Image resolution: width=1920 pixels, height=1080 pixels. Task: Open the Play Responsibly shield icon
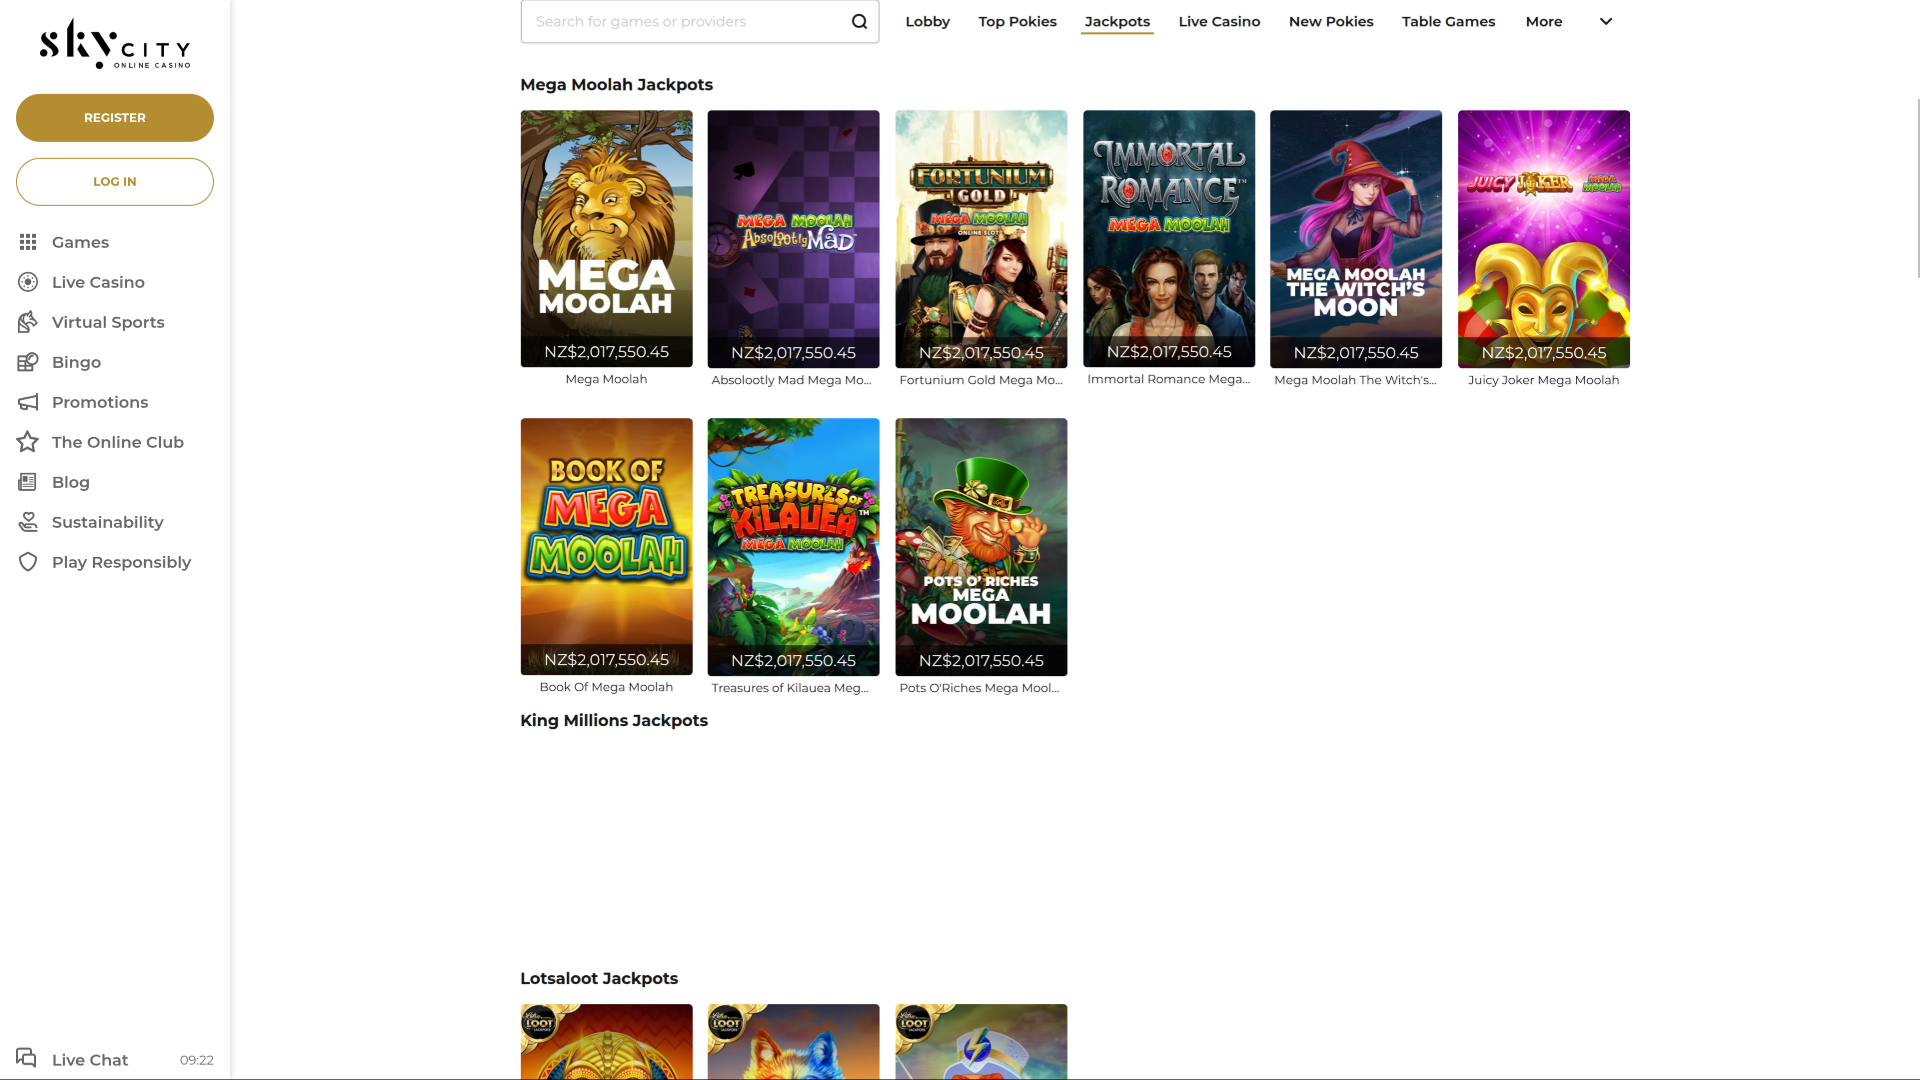27,562
